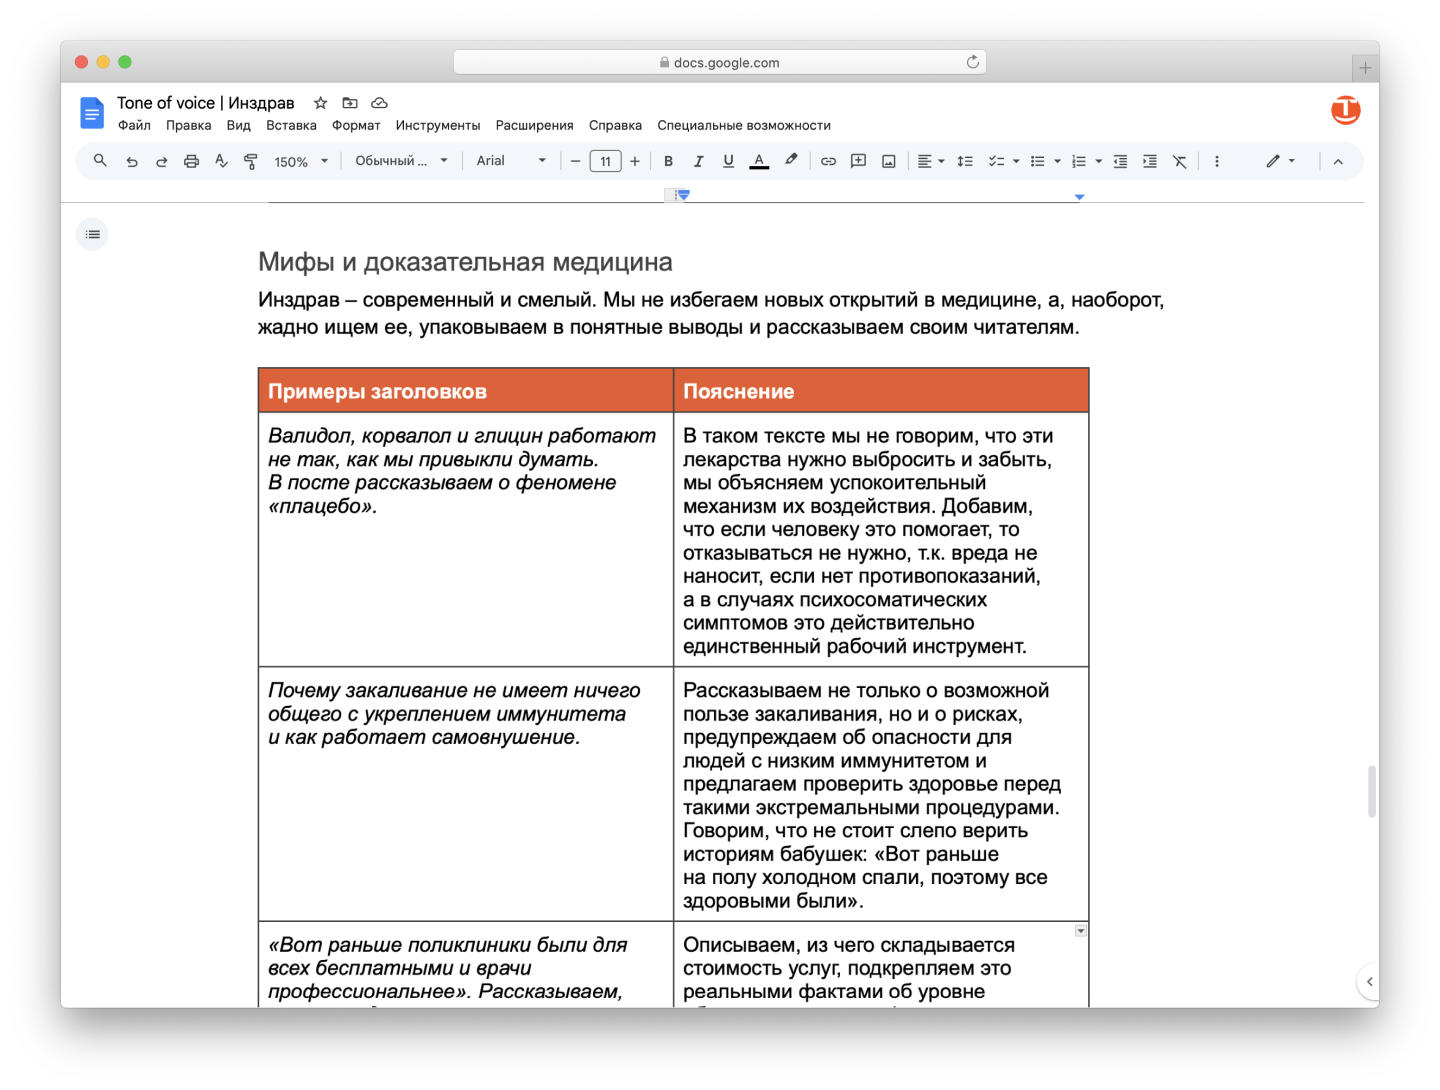Open the Вид menu
This screenshot has height=1090, width=1440.
point(238,126)
